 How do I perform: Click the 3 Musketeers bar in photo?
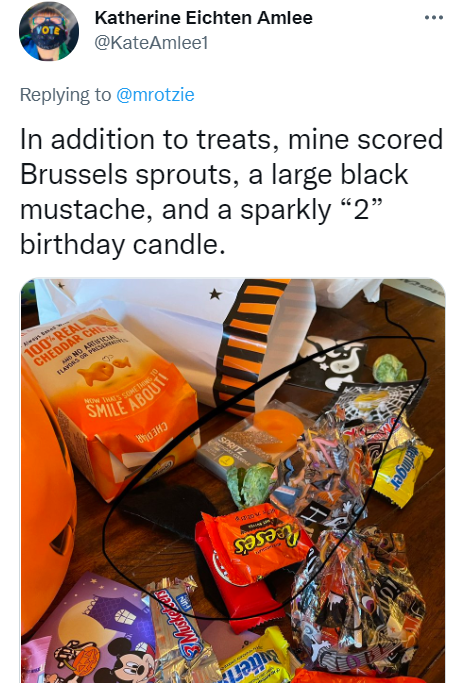pos(180,627)
